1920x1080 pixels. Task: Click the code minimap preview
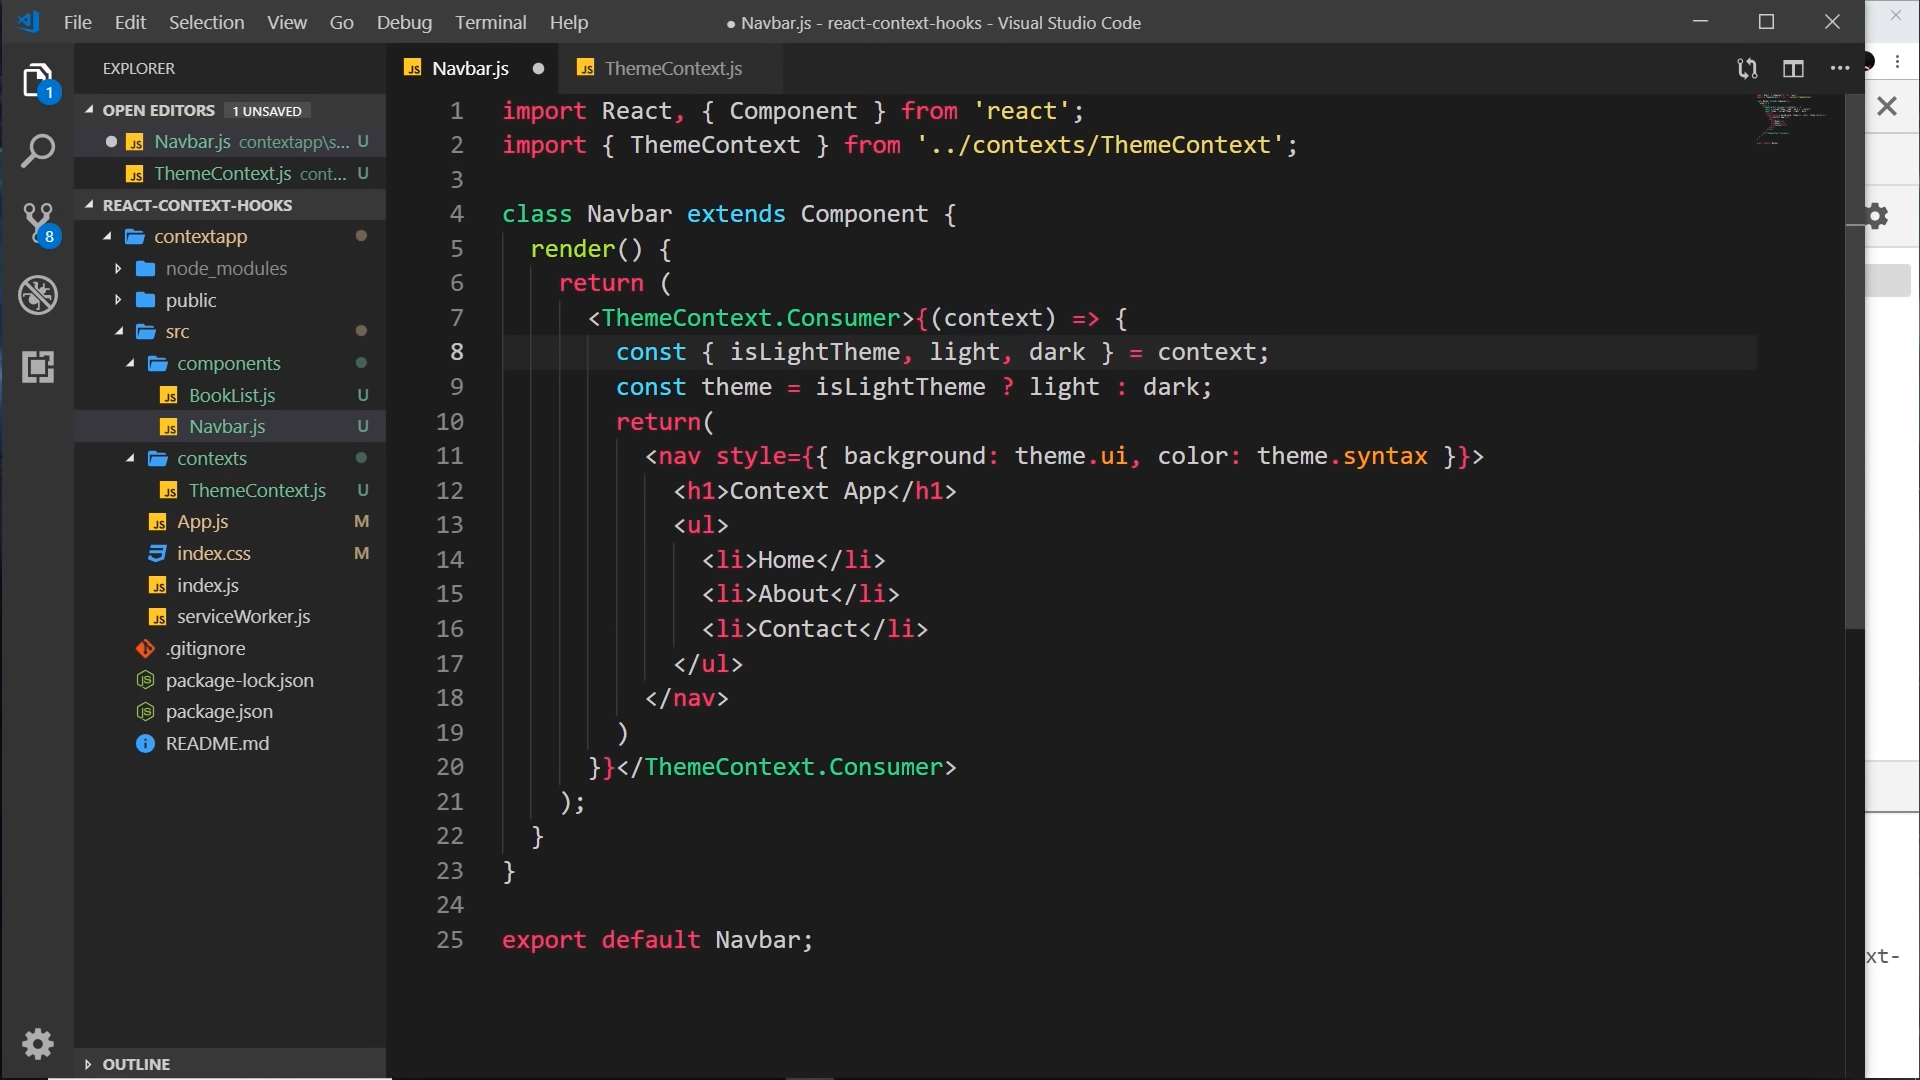[x=1790, y=120]
